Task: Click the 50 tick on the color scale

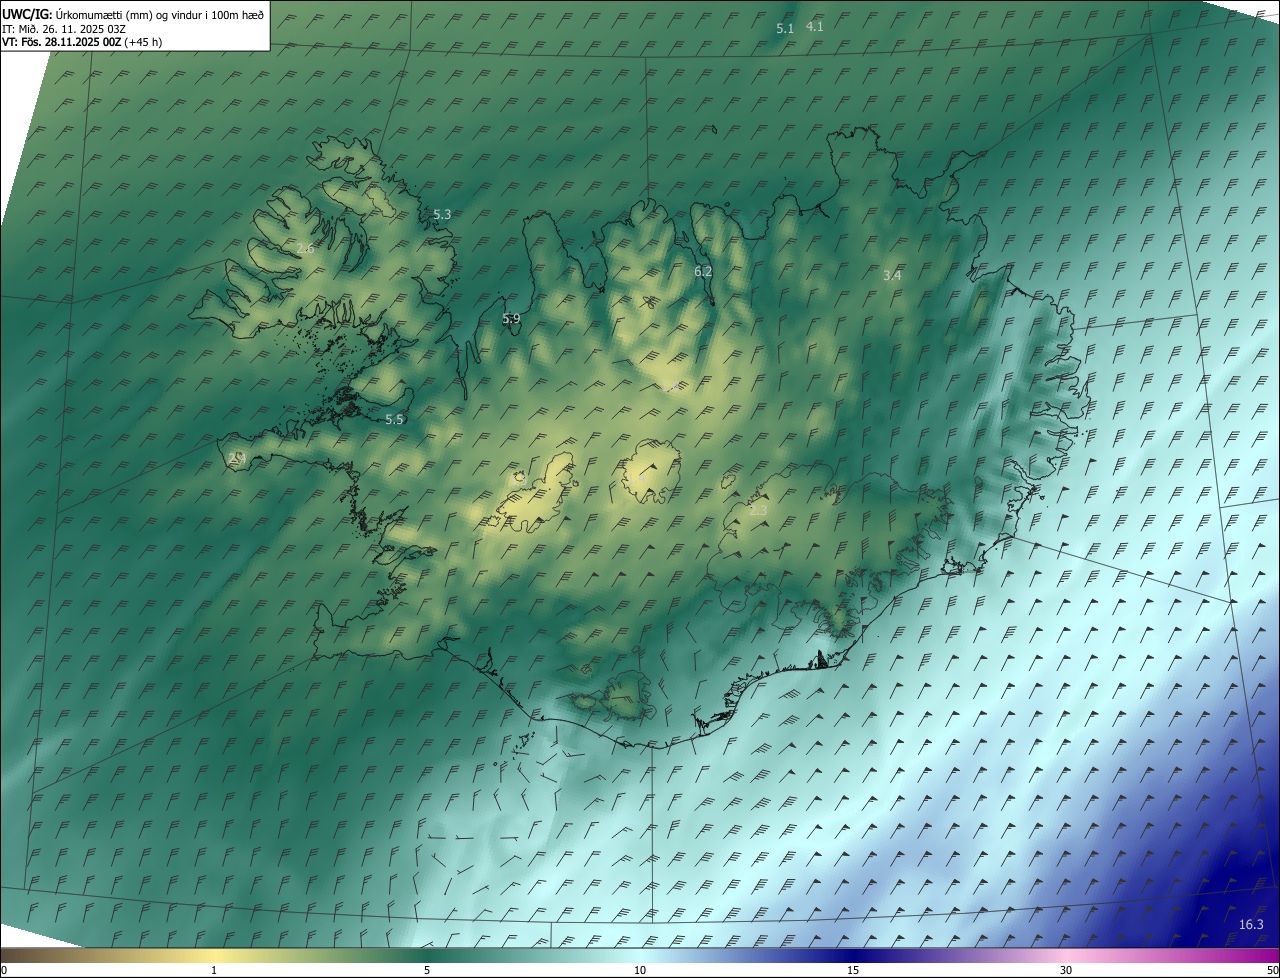Action: click(x=1272, y=970)
